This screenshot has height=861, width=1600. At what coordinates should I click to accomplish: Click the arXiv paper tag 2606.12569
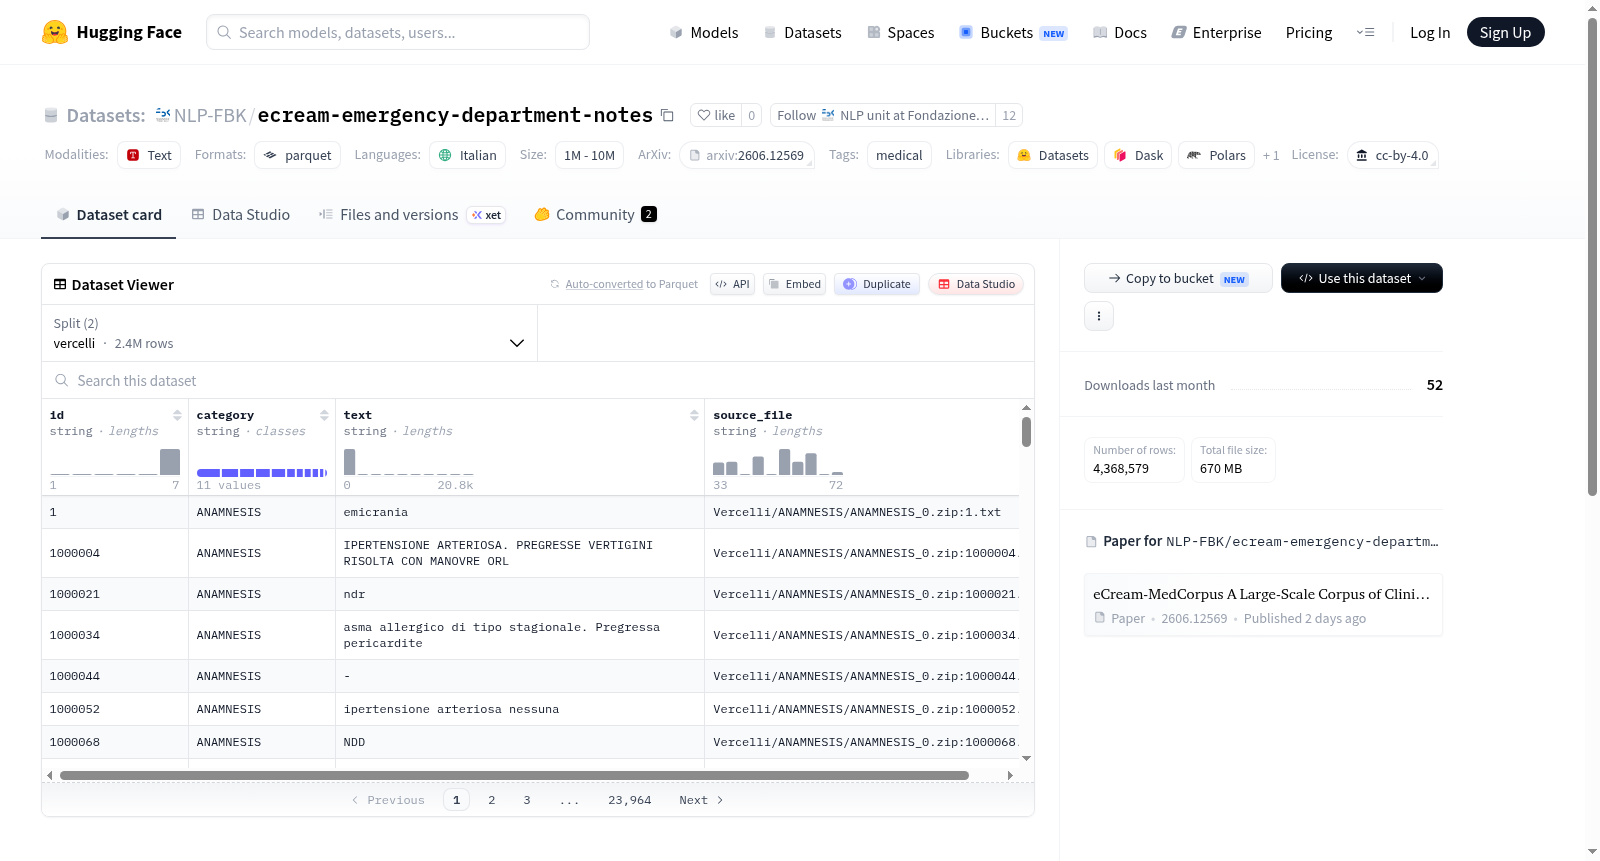[747, 155]
